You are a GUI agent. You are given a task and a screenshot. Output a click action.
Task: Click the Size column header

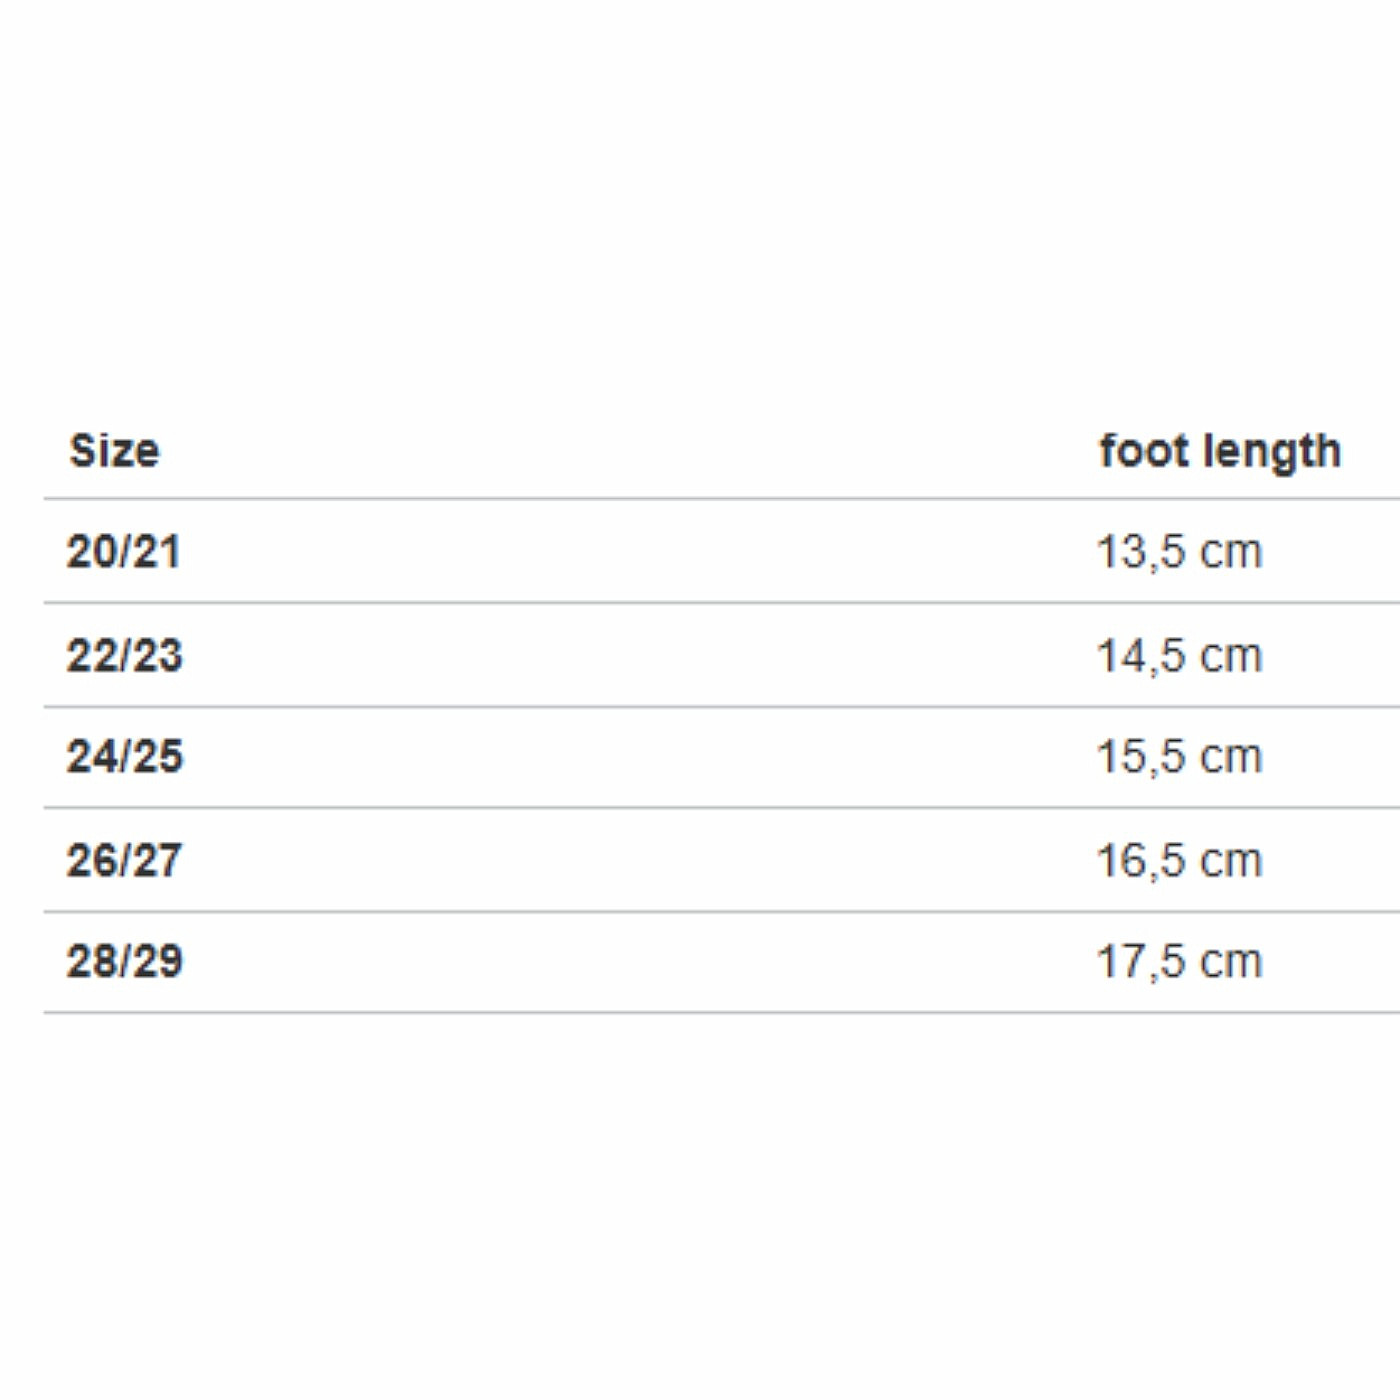point(114,451)
